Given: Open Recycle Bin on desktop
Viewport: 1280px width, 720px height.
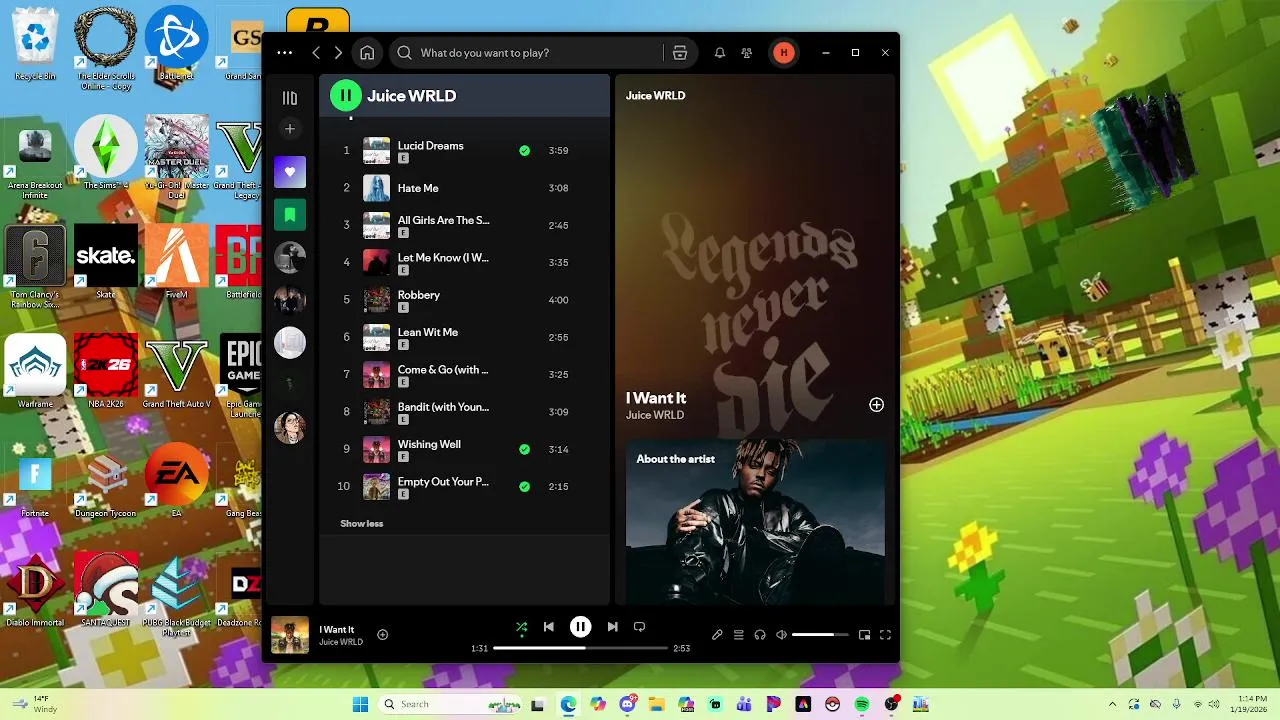Looking at the screenshot, I should [35, 44].
